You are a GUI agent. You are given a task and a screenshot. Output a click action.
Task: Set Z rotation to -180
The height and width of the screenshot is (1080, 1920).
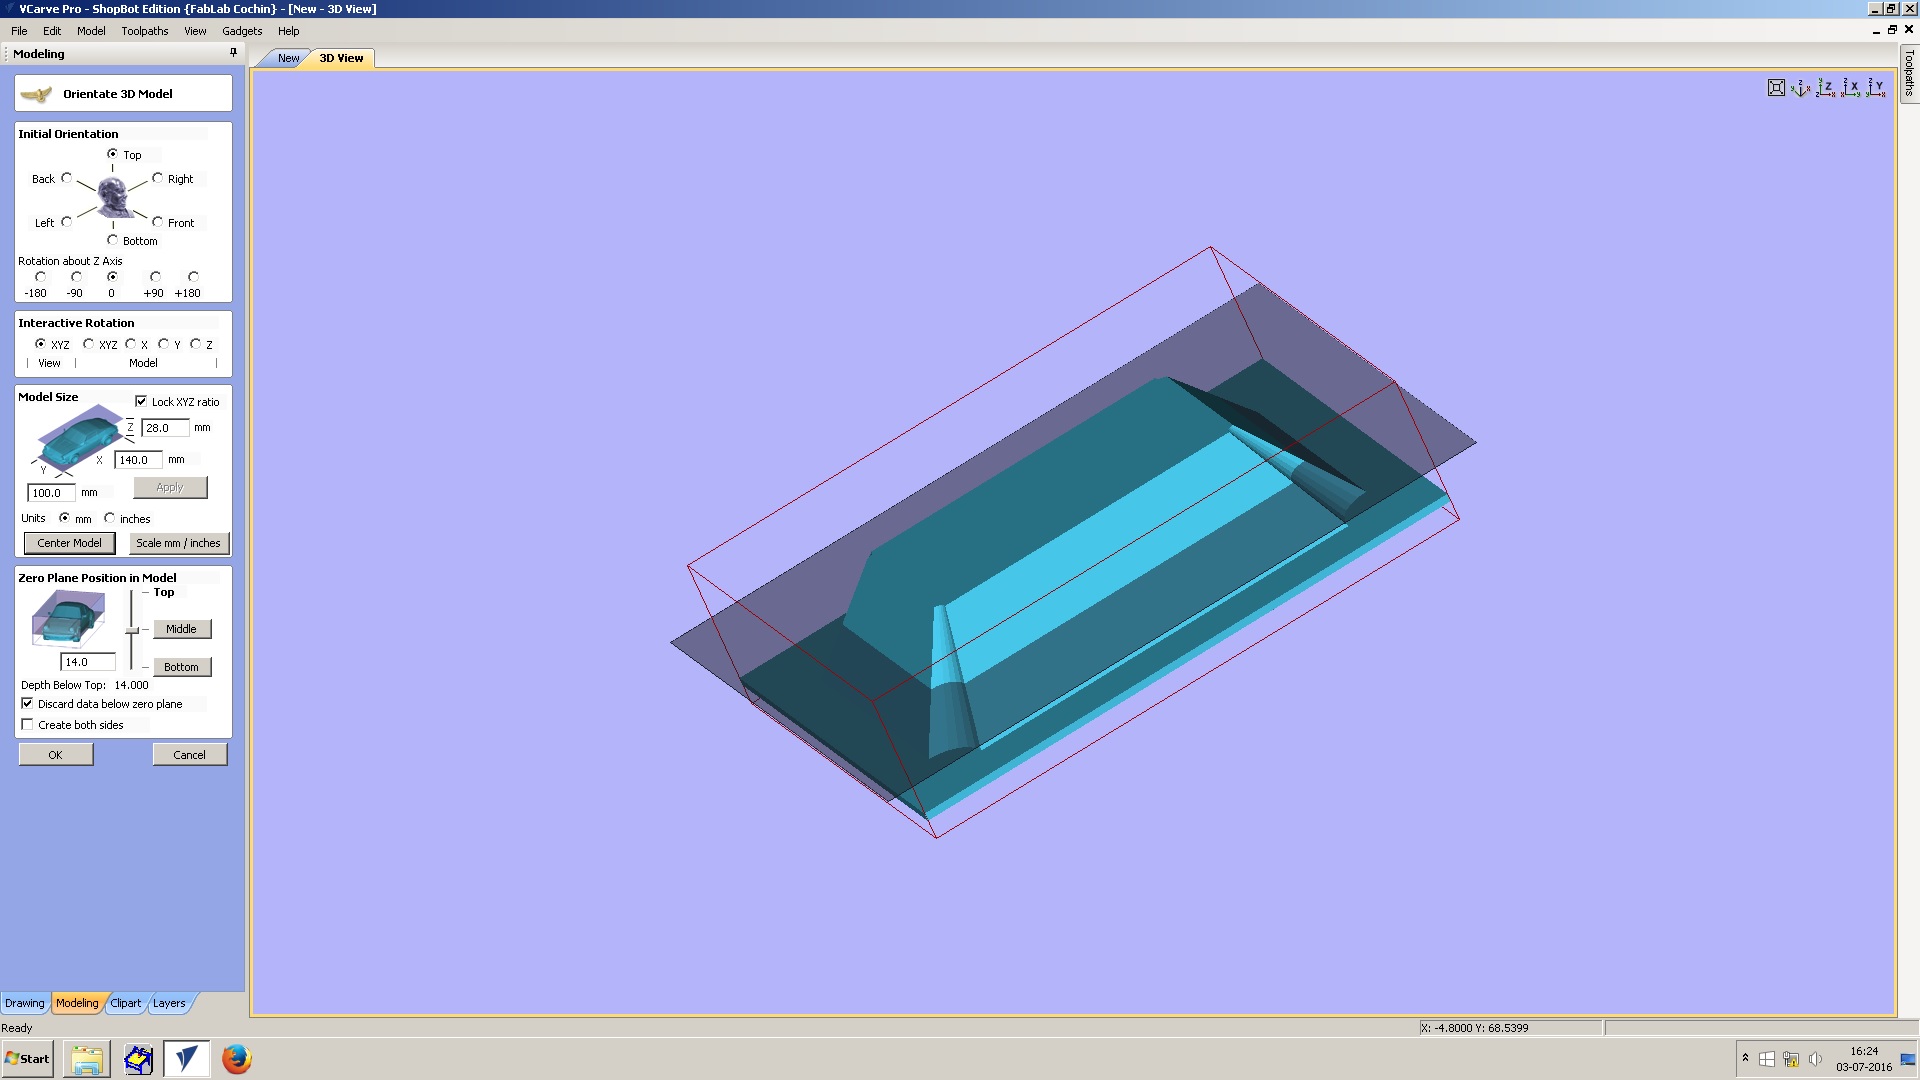click(40, 277)
